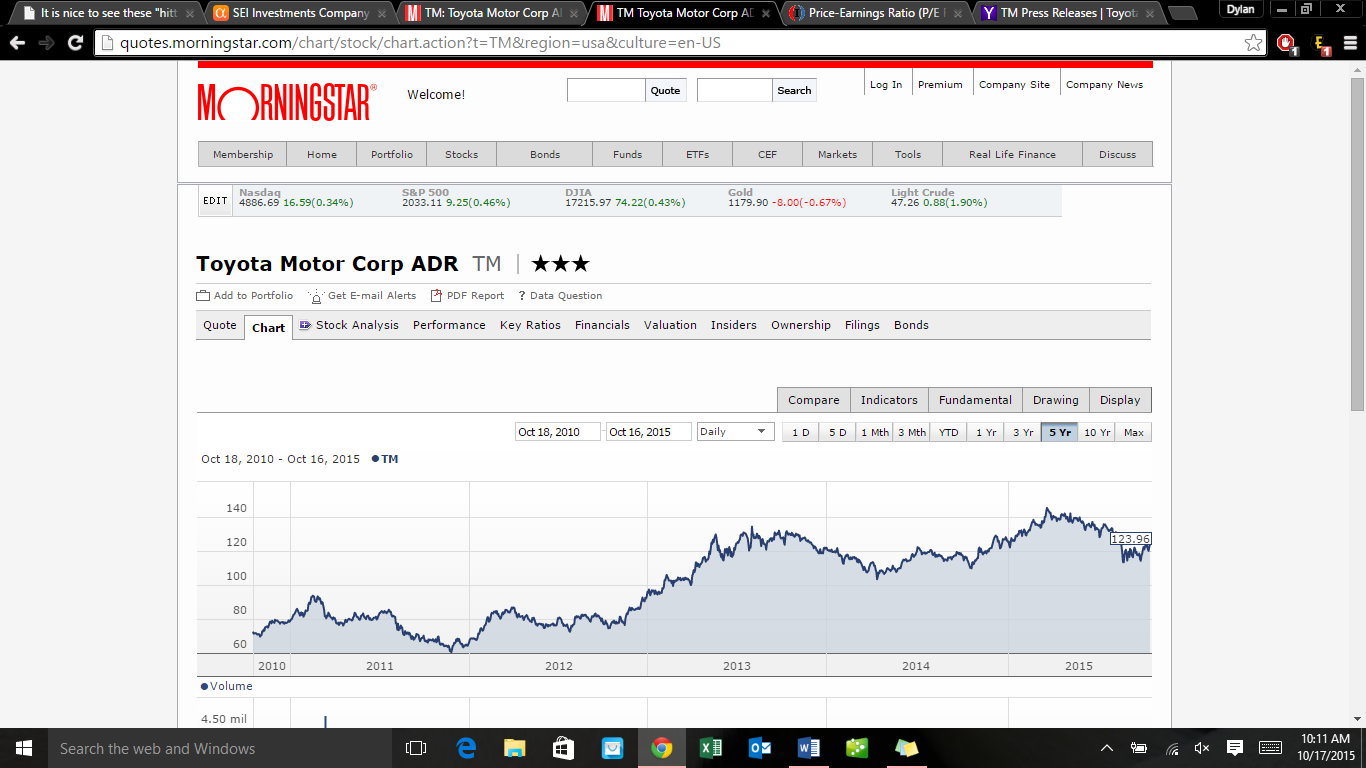Image resolution: width=1366 pixels, height=768 pixels.
Task: Select the 3 Mth time range
Action: click(911, 432)
